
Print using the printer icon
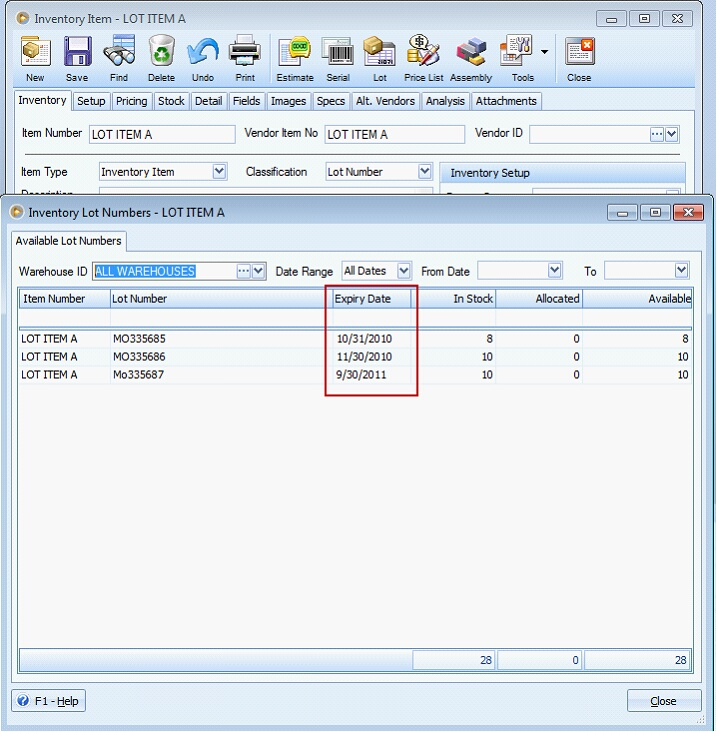[x=245, y=58]
